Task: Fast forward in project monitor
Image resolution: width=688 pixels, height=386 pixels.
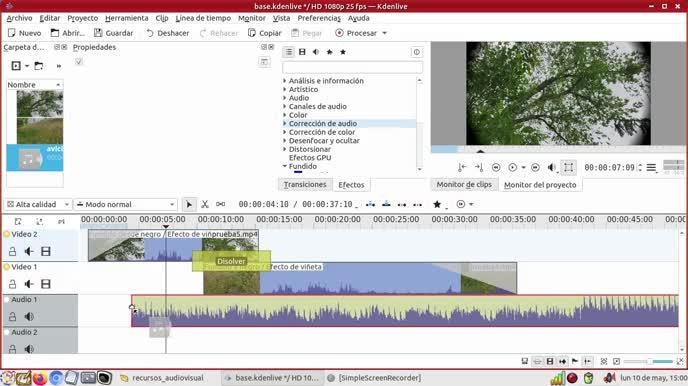Action: click(535, 168)
